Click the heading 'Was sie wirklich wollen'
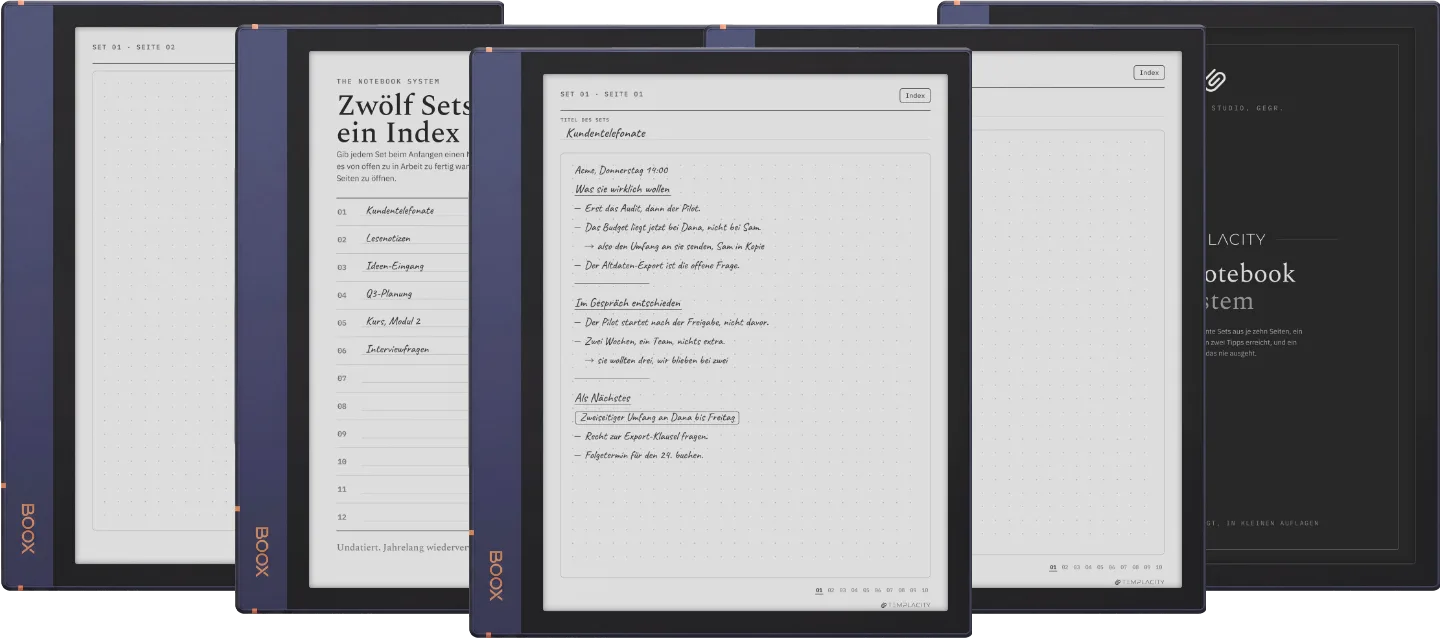 click(622, 189)
